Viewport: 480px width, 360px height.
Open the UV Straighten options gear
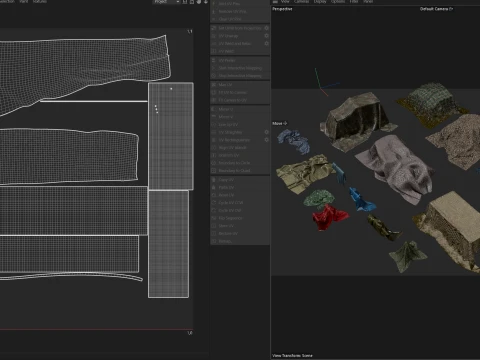(x=266, y=132)
